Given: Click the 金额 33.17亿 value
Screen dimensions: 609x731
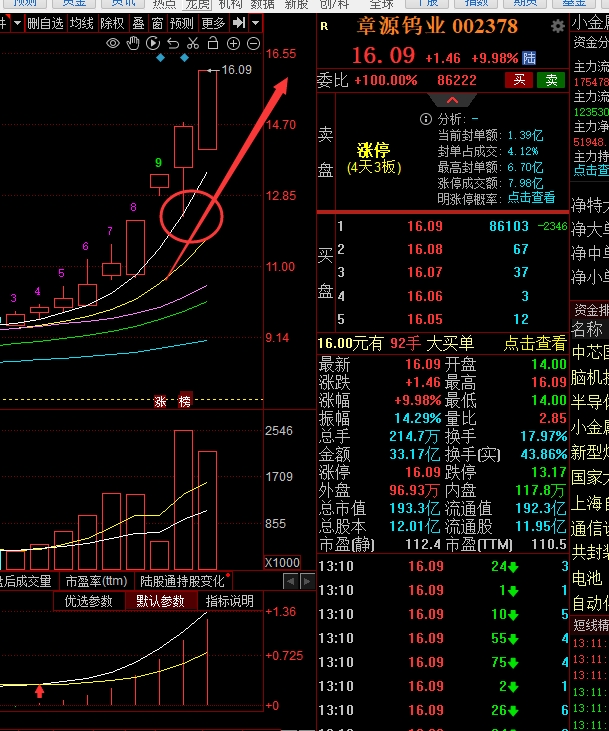Looking at the screenshot, I should (414, 454).
